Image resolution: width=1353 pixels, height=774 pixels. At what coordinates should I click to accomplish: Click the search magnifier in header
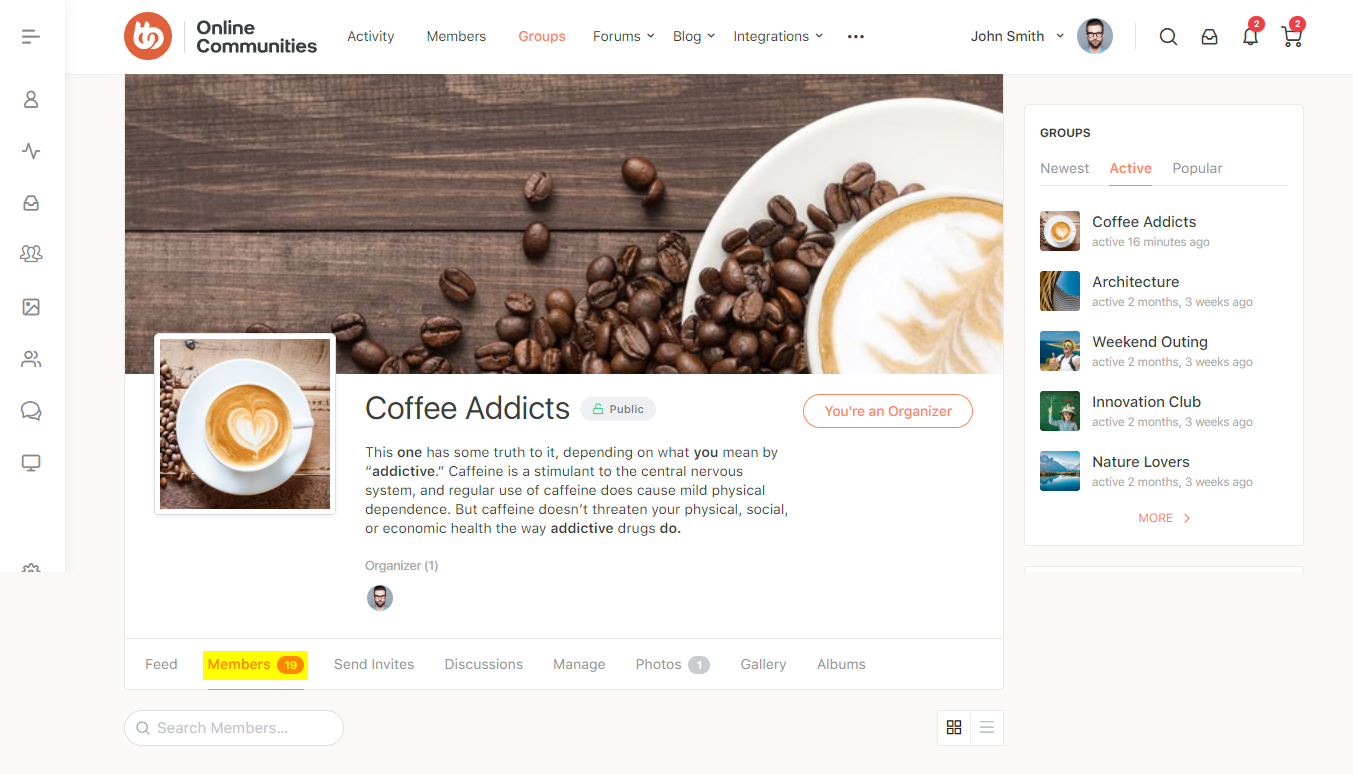pyautogui.click(x=1168, y=37)
